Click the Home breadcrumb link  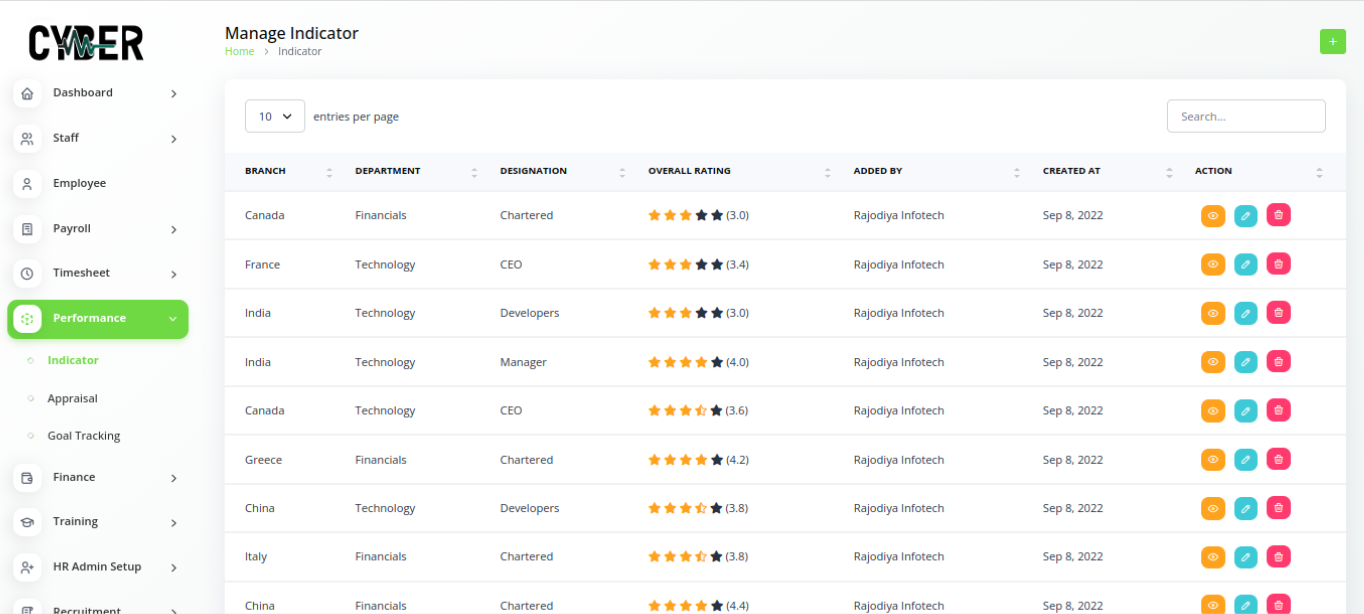tap(239, 51)
